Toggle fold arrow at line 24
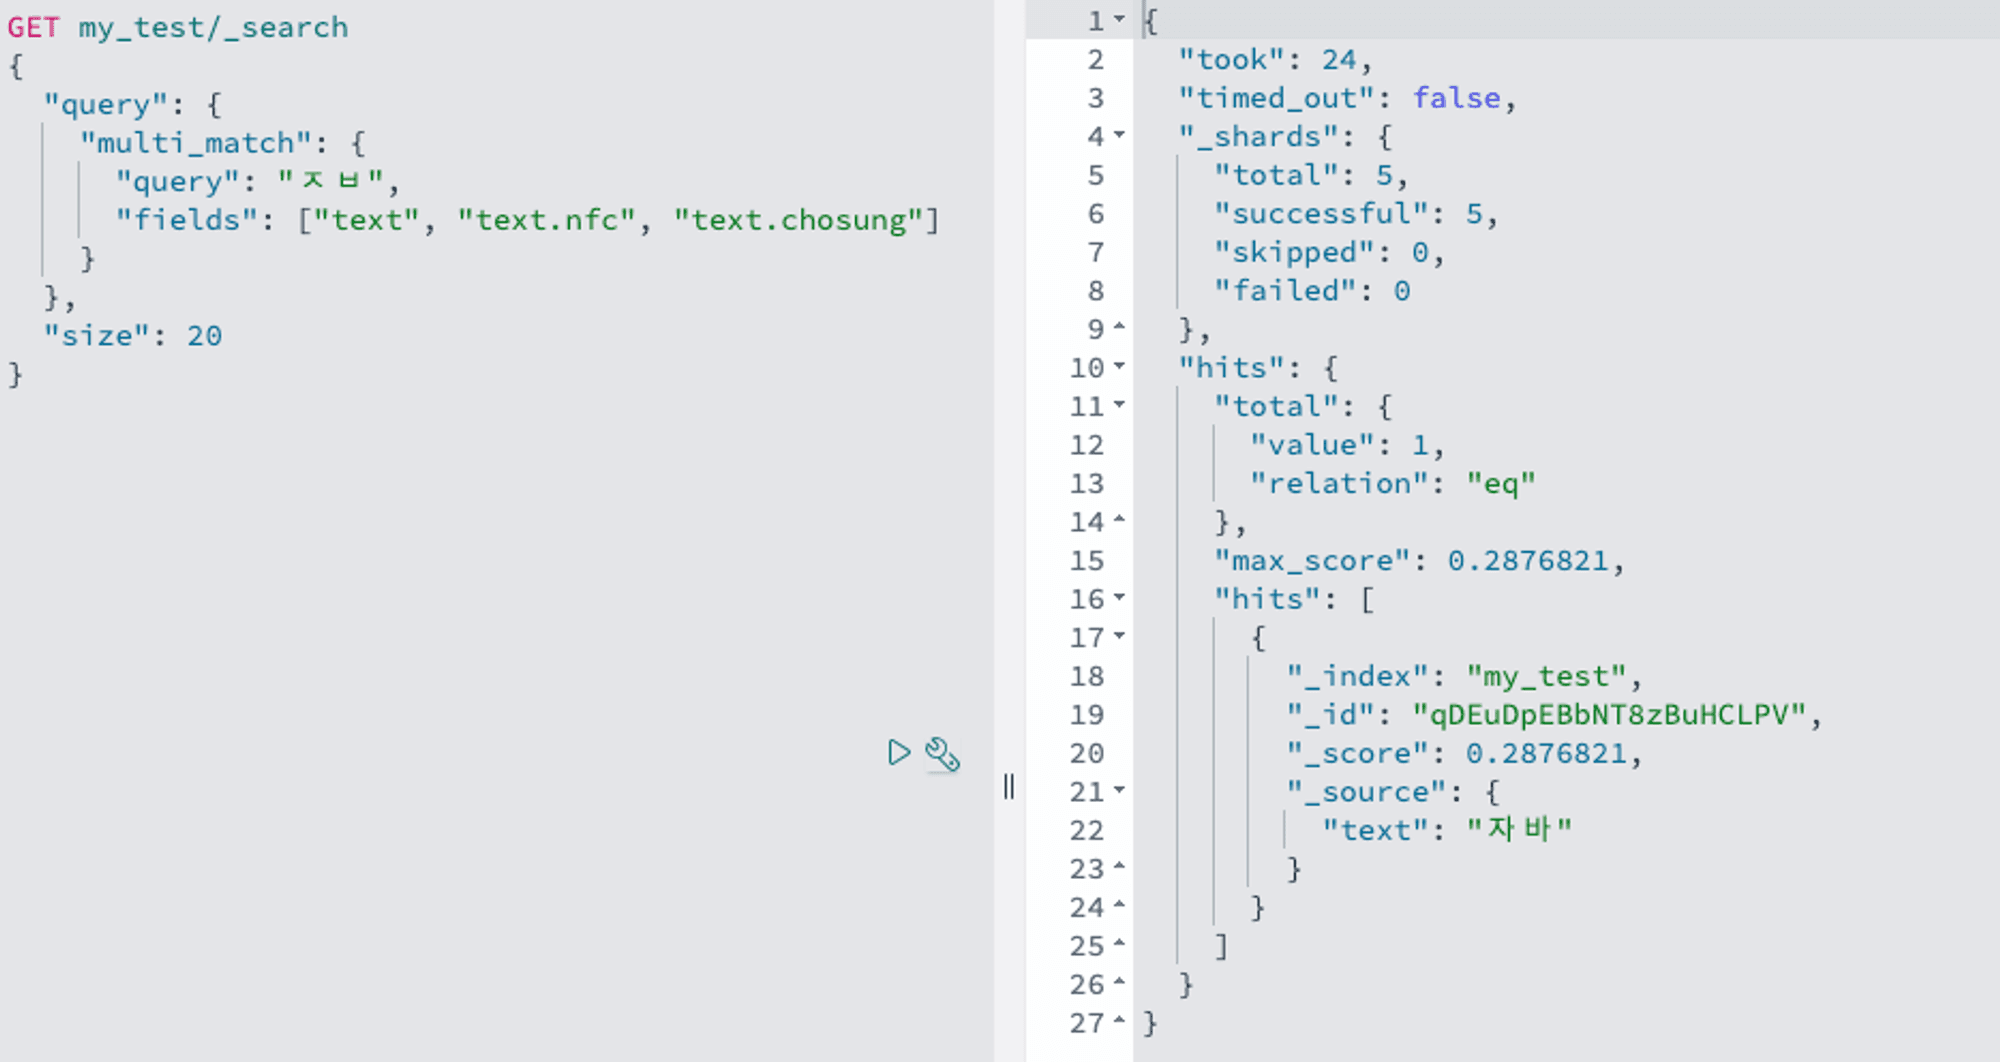This screenshot has width=2000, height=1062. pyautogui.click(x=1120, y=905)
